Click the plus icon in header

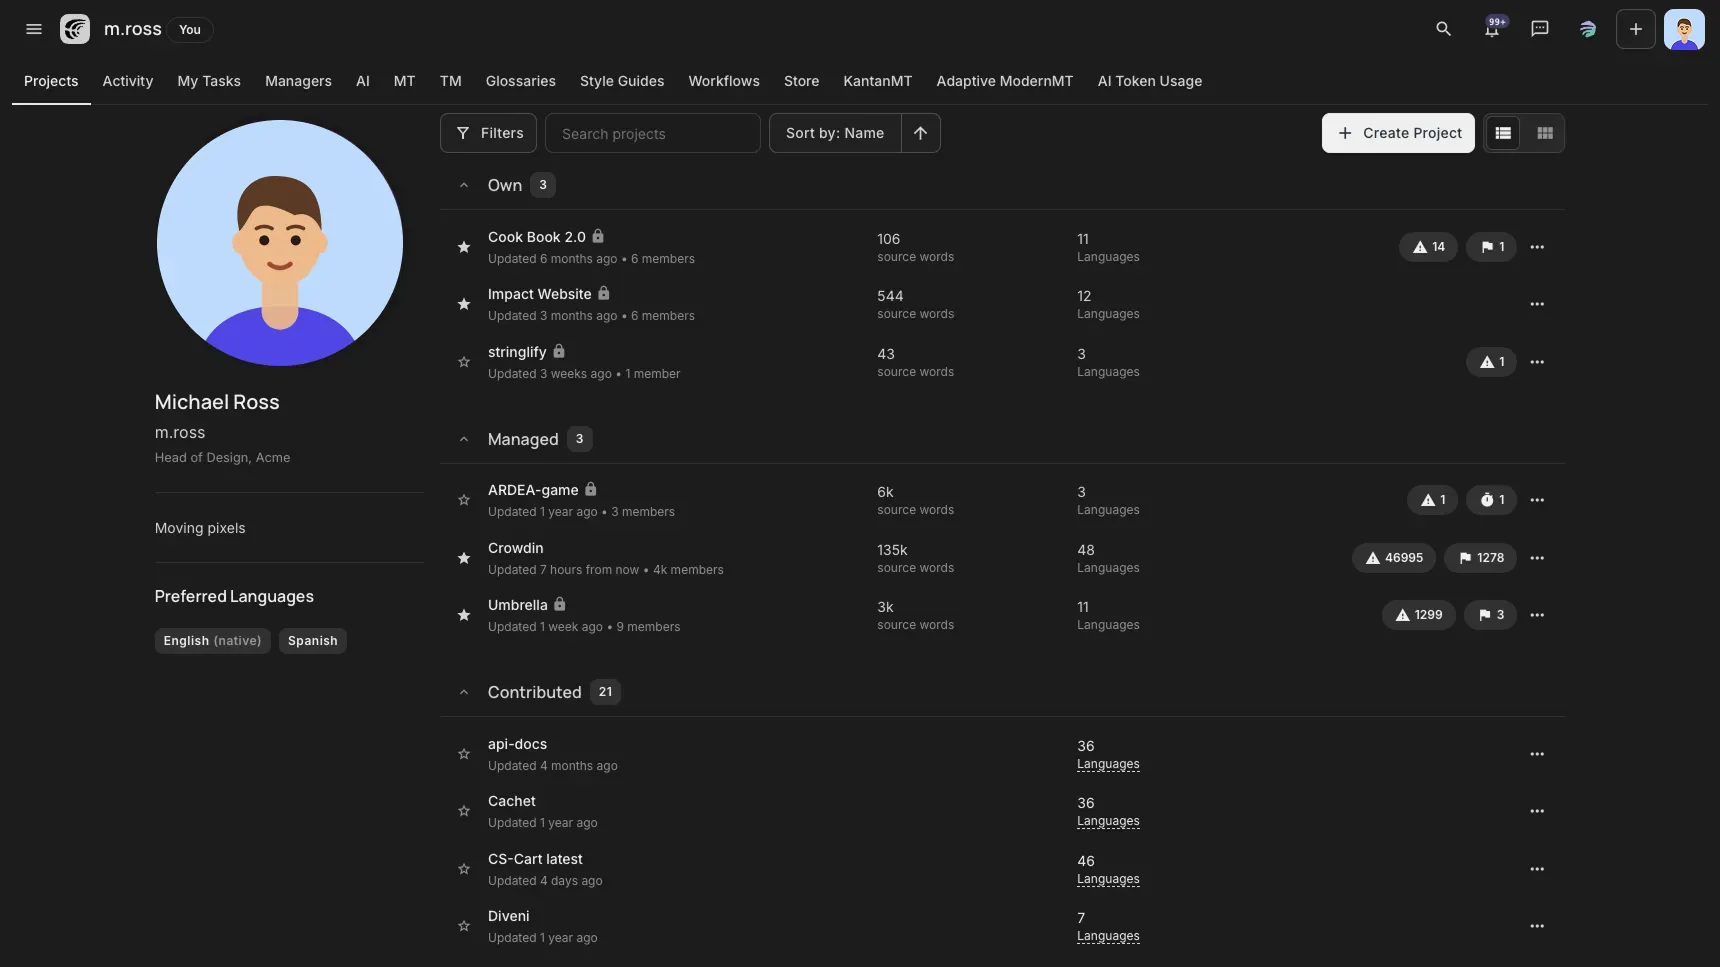tap(1636, 29)
